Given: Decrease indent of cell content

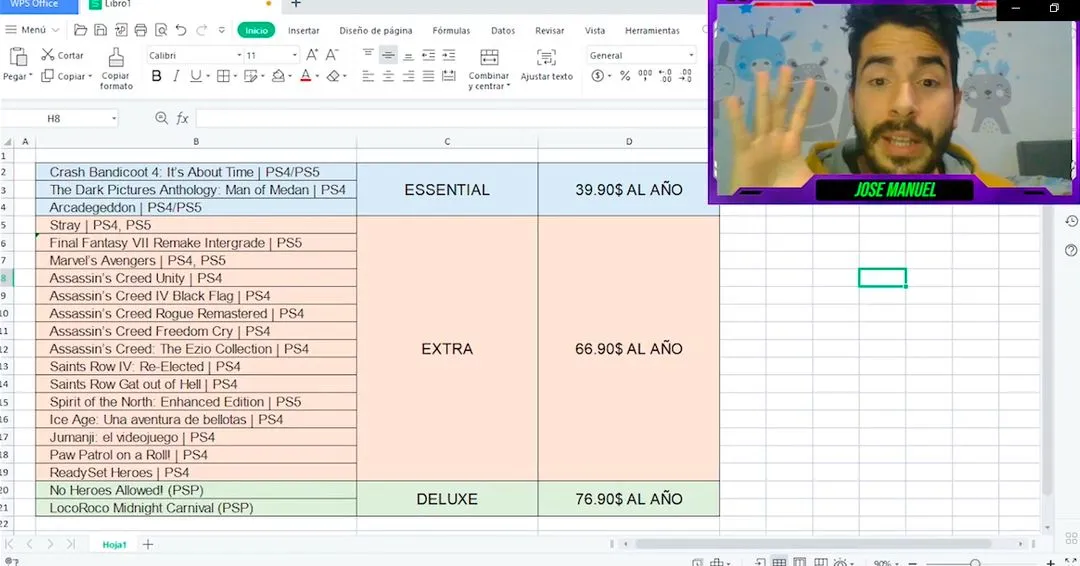Looking at the screenshot, I should coord(428,55).
